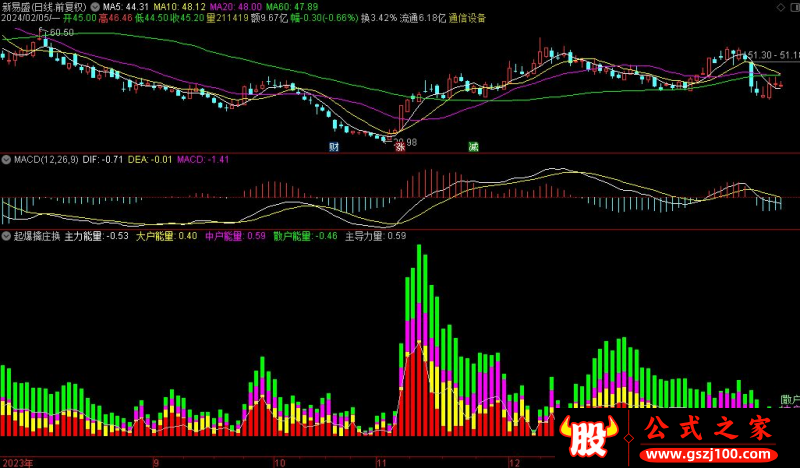Screen dimensions: 800x468
Task: Click the 2023年 time axis label
Action: pos(17,463)
